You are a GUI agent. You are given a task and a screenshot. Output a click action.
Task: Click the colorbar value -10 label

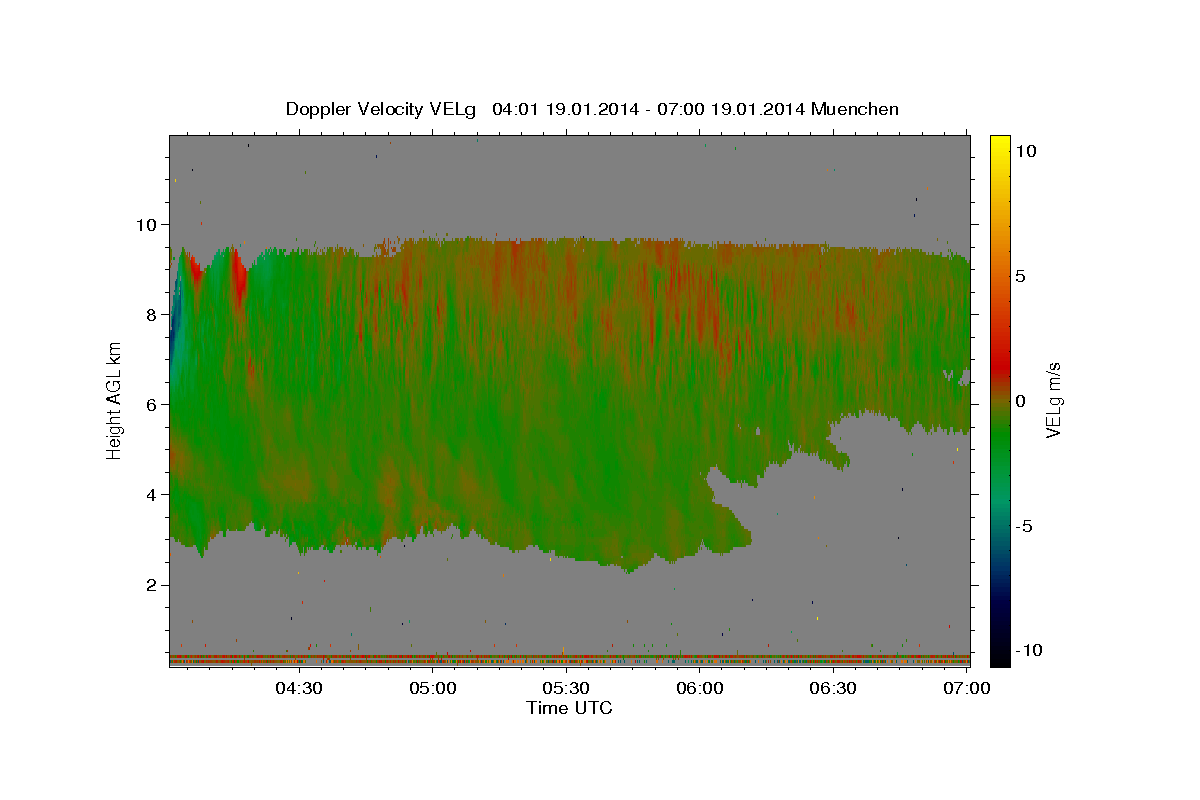(x=1029, y=651)
